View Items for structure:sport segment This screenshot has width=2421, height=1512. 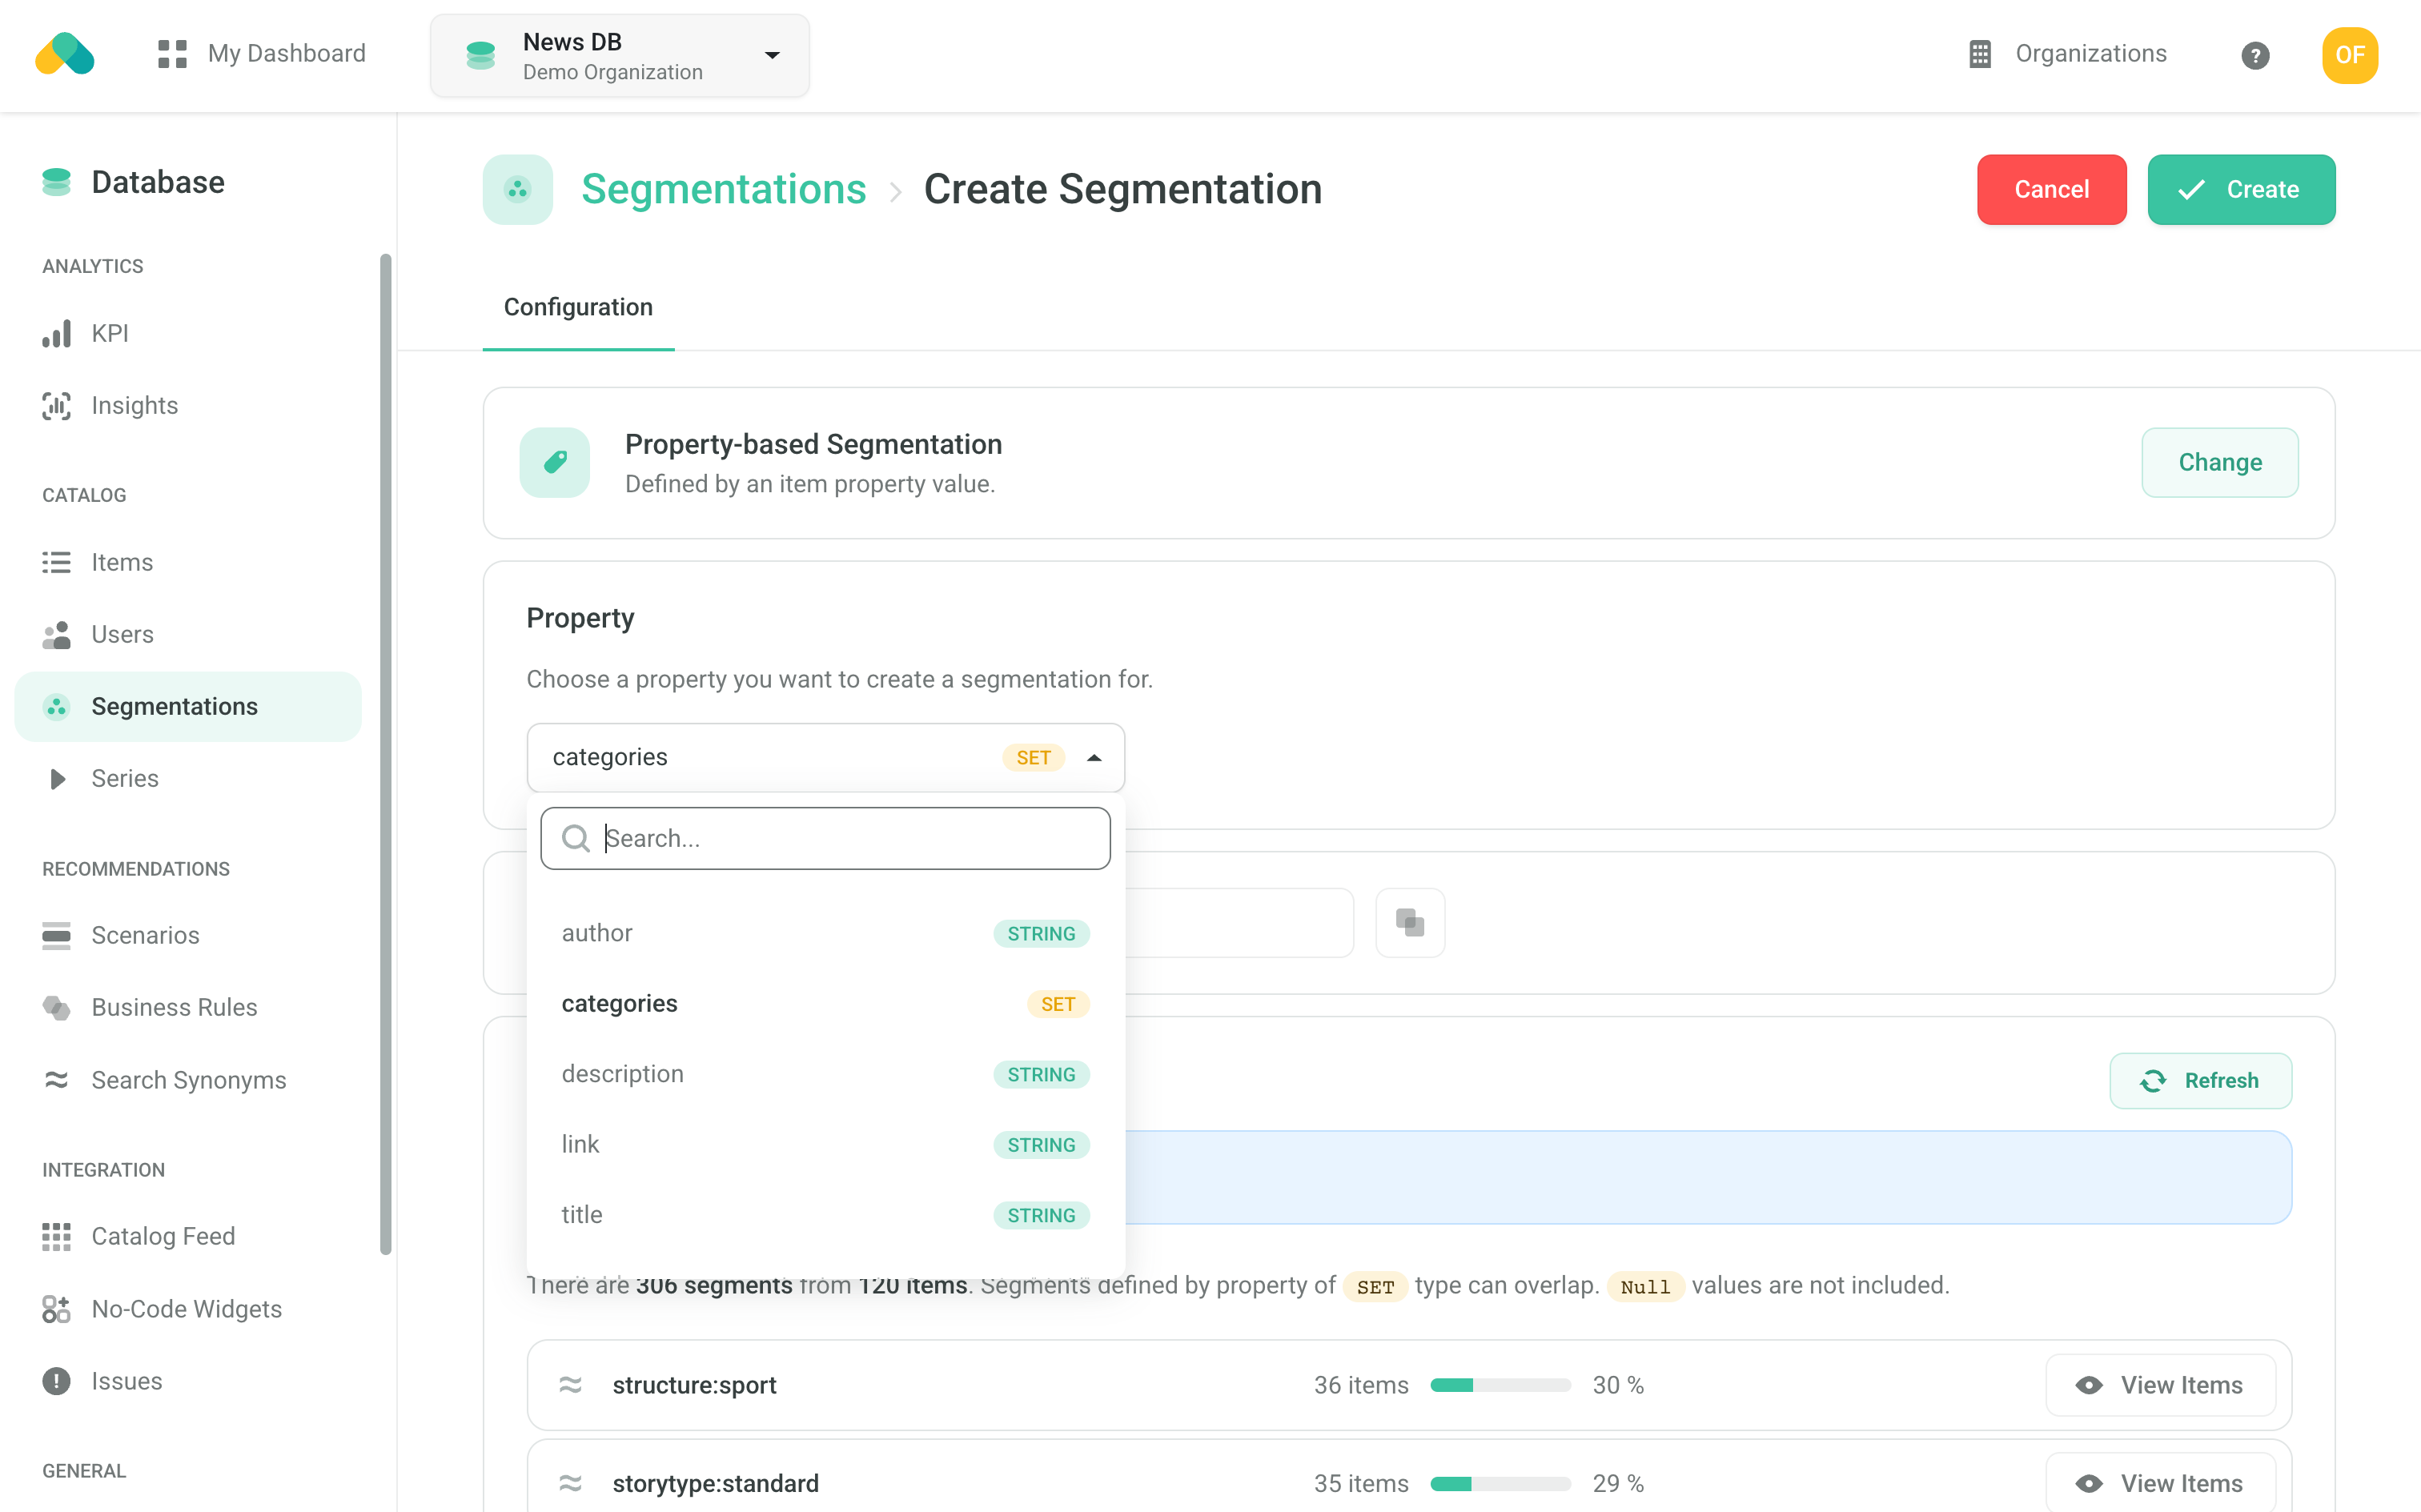tap(2160, 1385)
